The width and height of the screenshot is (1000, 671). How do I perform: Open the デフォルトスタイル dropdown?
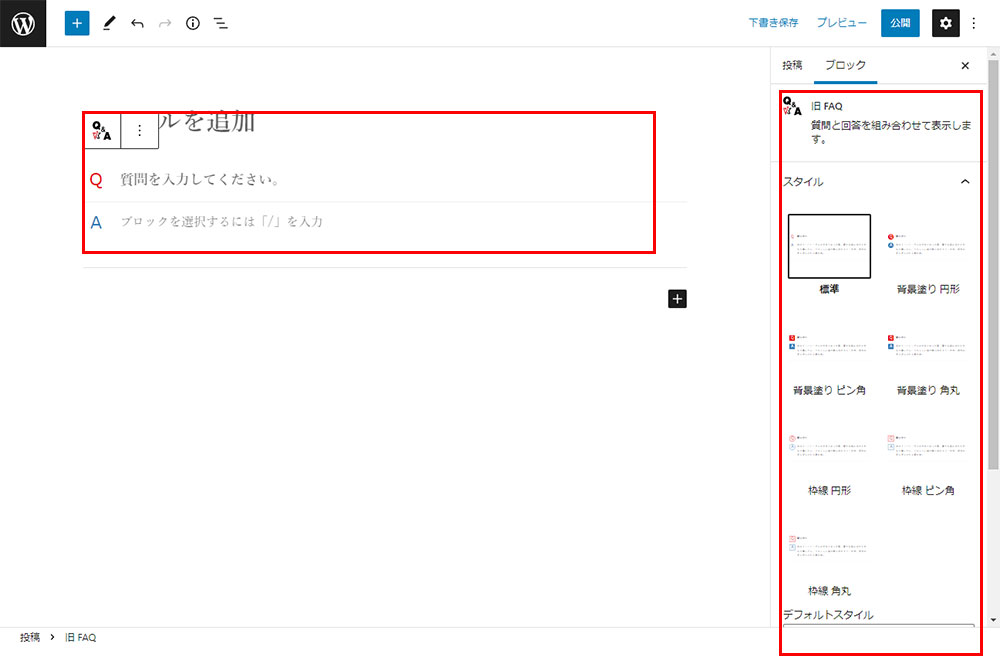pyautogui.click(x=878, y=630)
